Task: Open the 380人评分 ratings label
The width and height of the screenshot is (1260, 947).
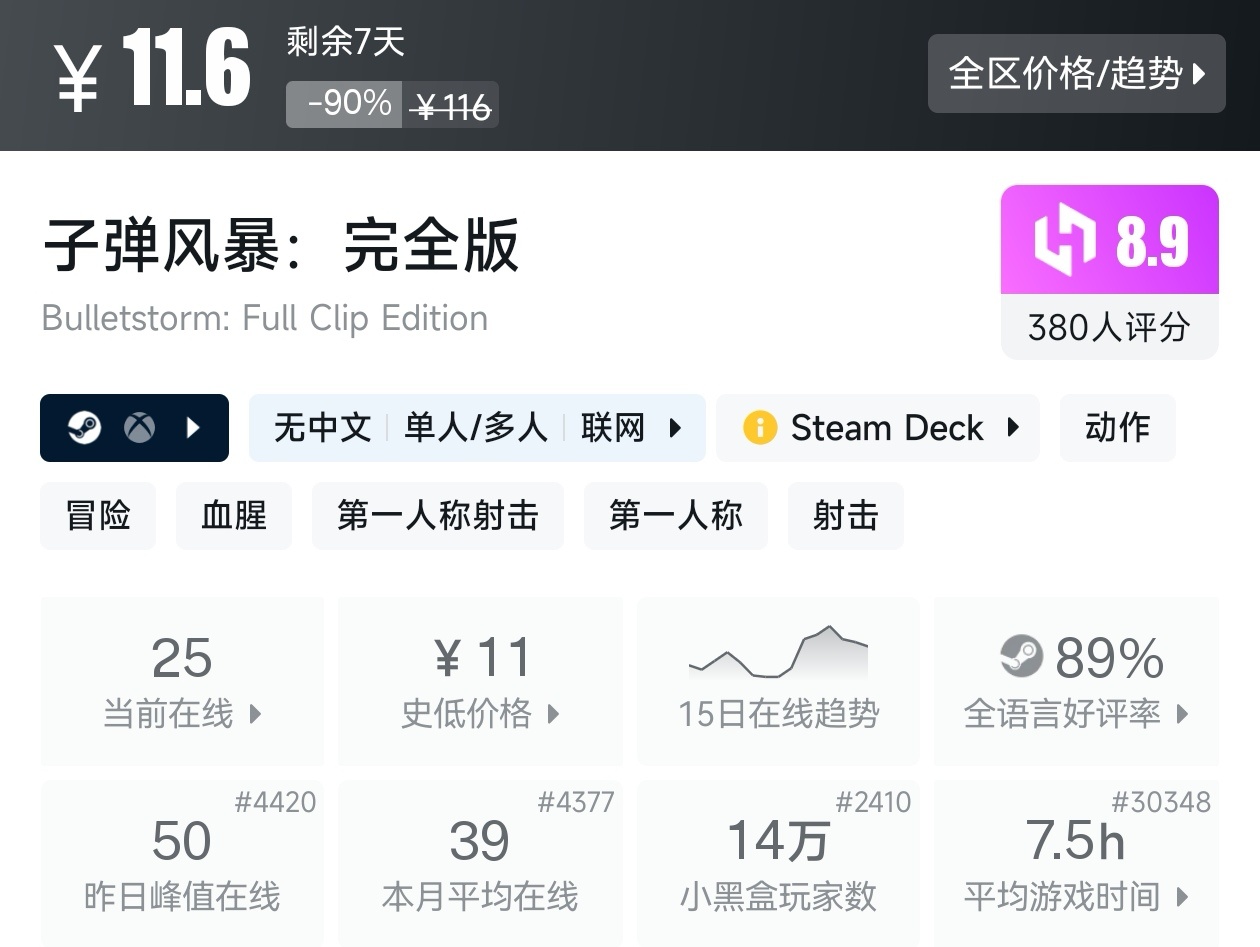Action: (x=1110, y=327)
